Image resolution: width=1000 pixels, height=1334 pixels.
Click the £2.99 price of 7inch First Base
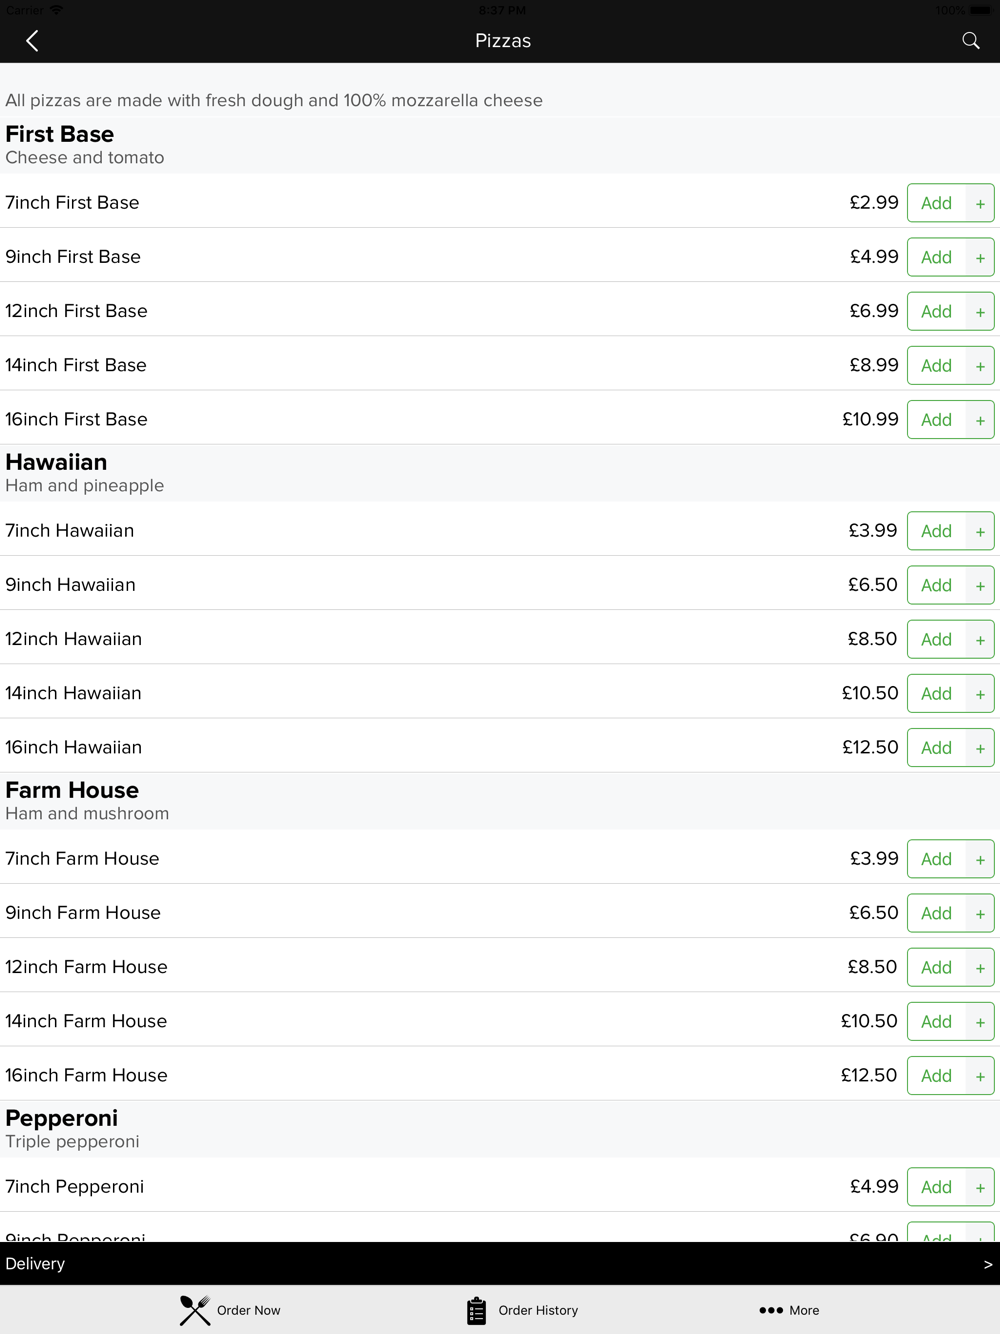coord(874,203)
